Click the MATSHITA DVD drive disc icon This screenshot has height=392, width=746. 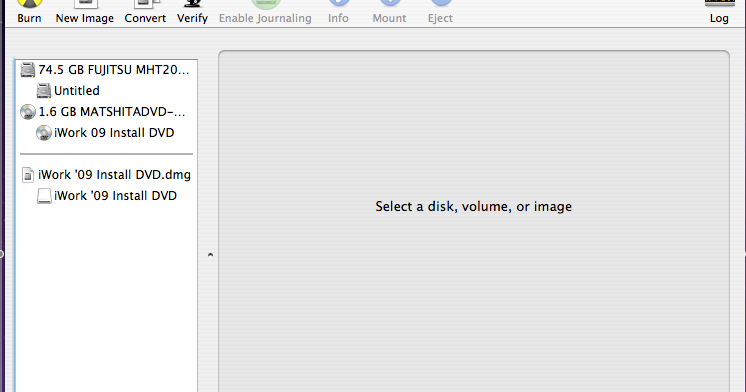pyautogui.click(x=28, y=112)
